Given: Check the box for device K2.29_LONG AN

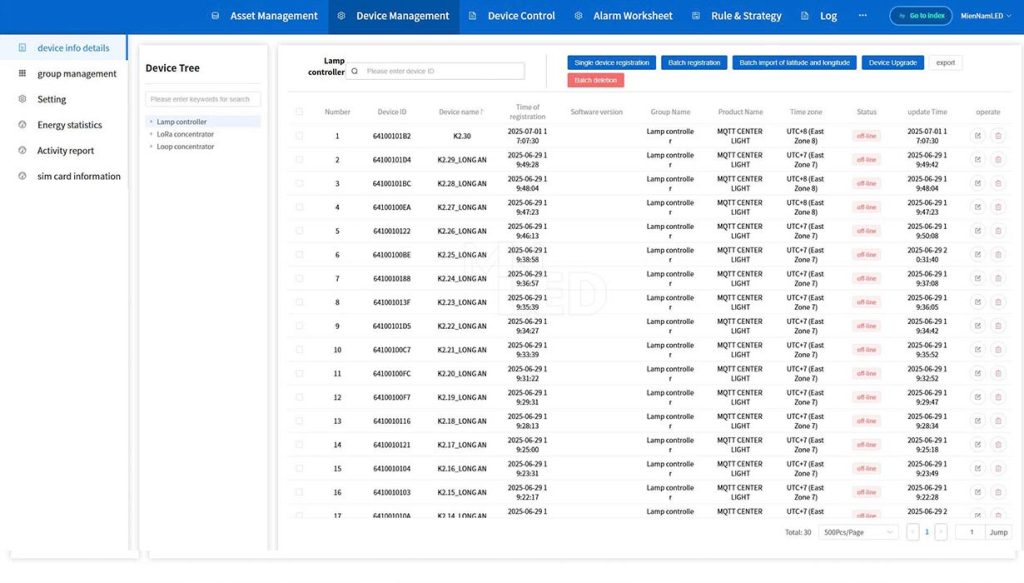Looking at the screenshot, I should tap(299, 160).
